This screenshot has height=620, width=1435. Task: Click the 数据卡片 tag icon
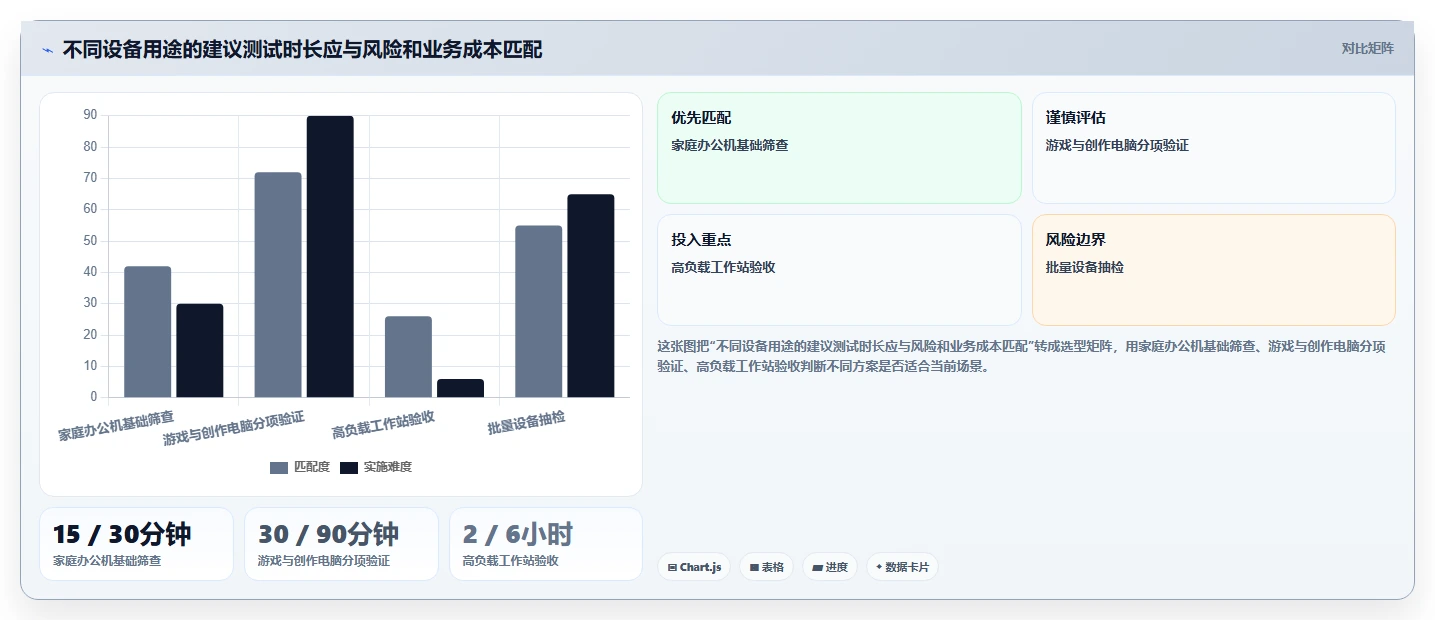point(879,567)
